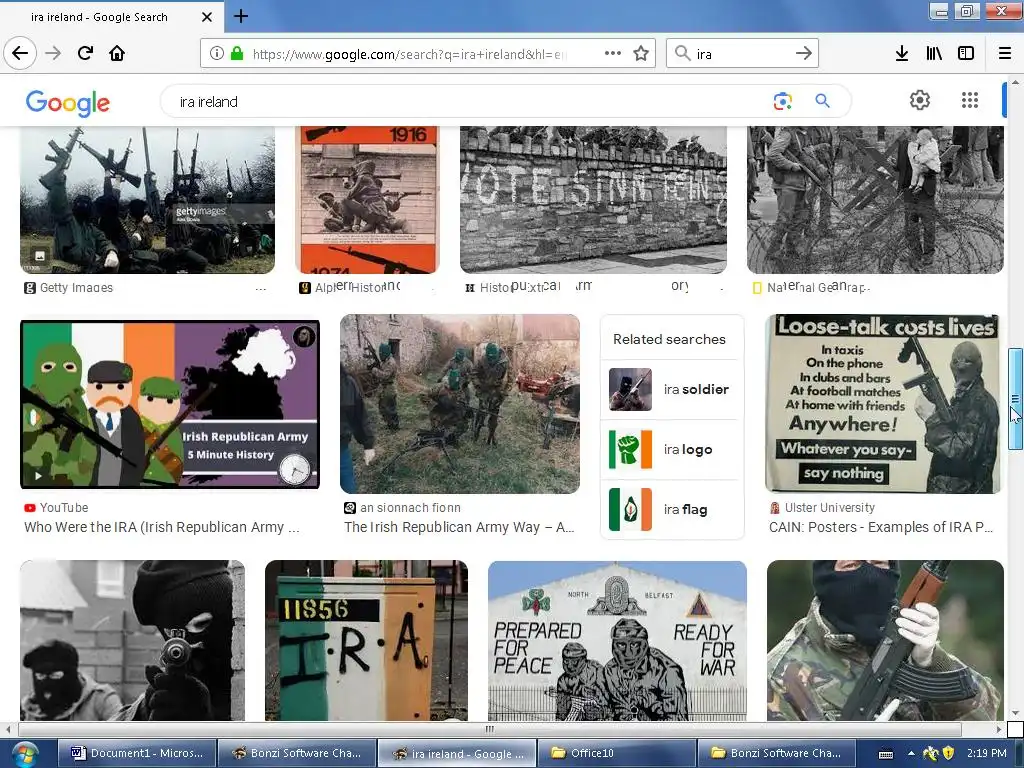
Task: Search by image with Google Lens icon
Action: click(782, 101)
